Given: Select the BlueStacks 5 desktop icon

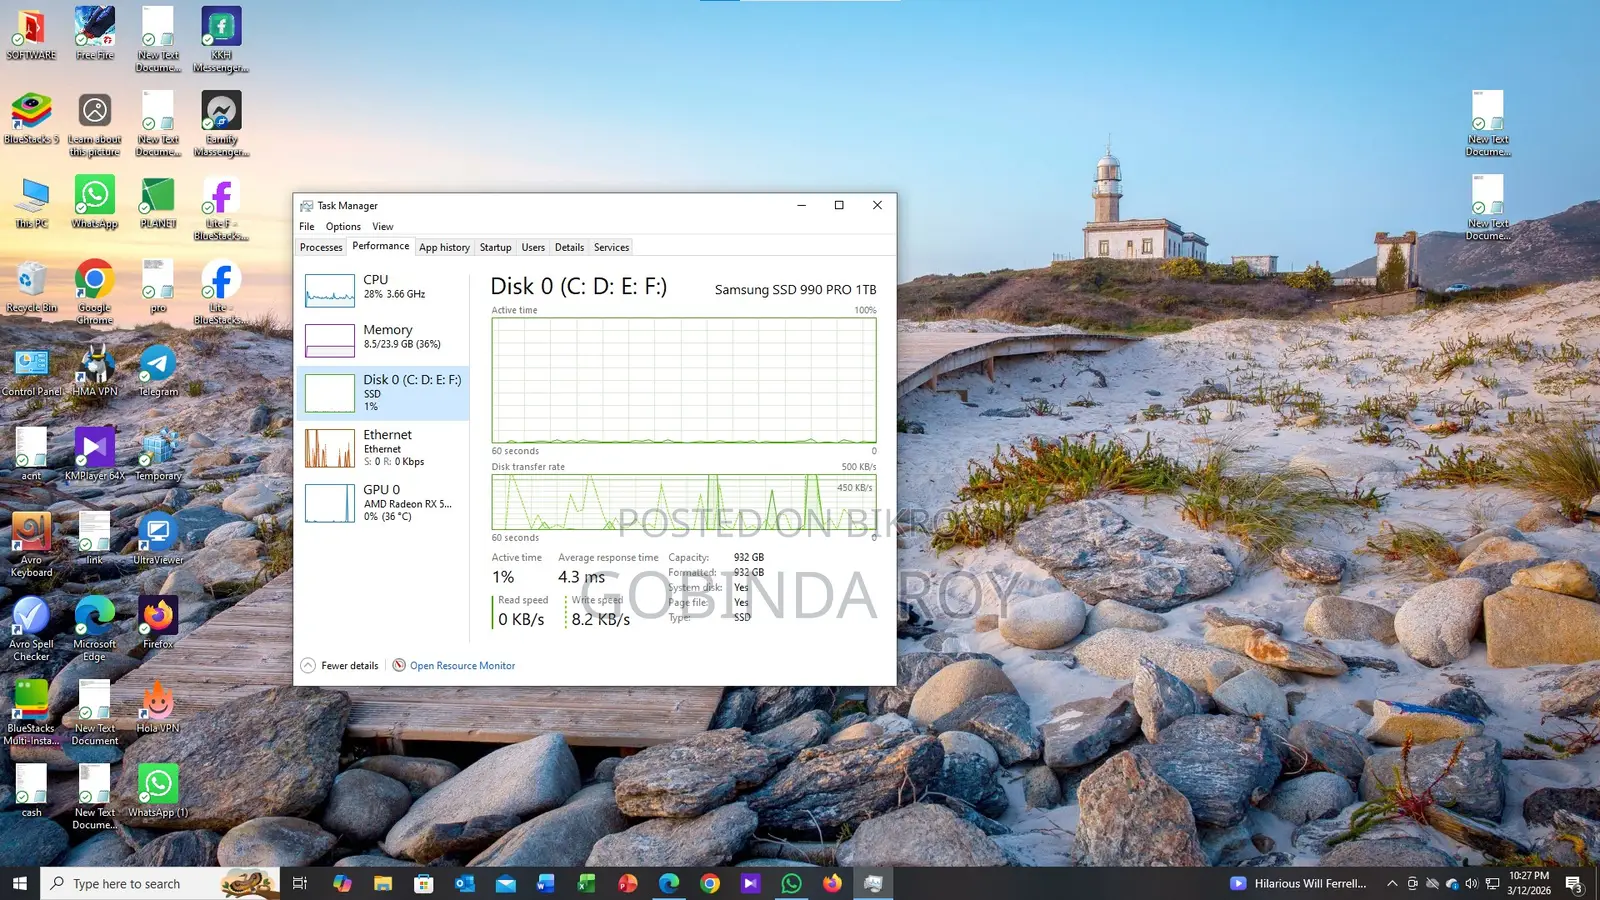Looking at the screenshot, I should pos(31,118).
